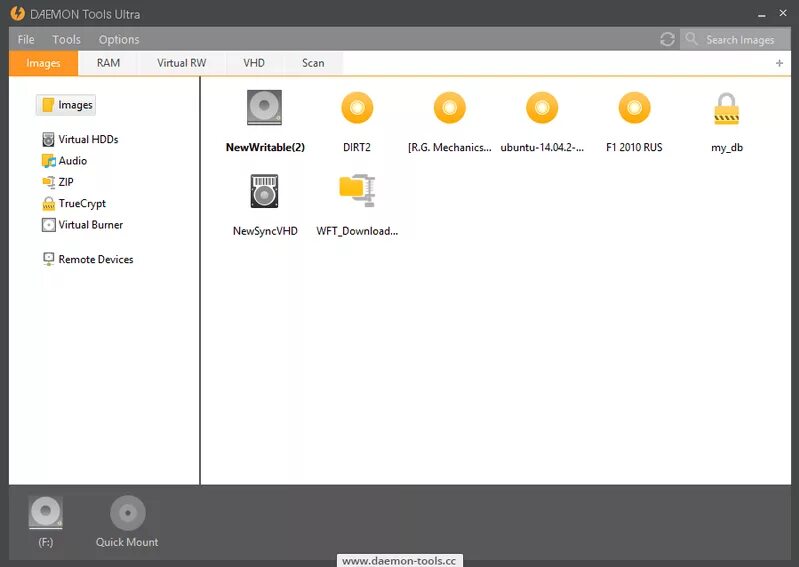The image size is (799, 567).
Task: Focus the Search Images field
Action: (735, 39)
